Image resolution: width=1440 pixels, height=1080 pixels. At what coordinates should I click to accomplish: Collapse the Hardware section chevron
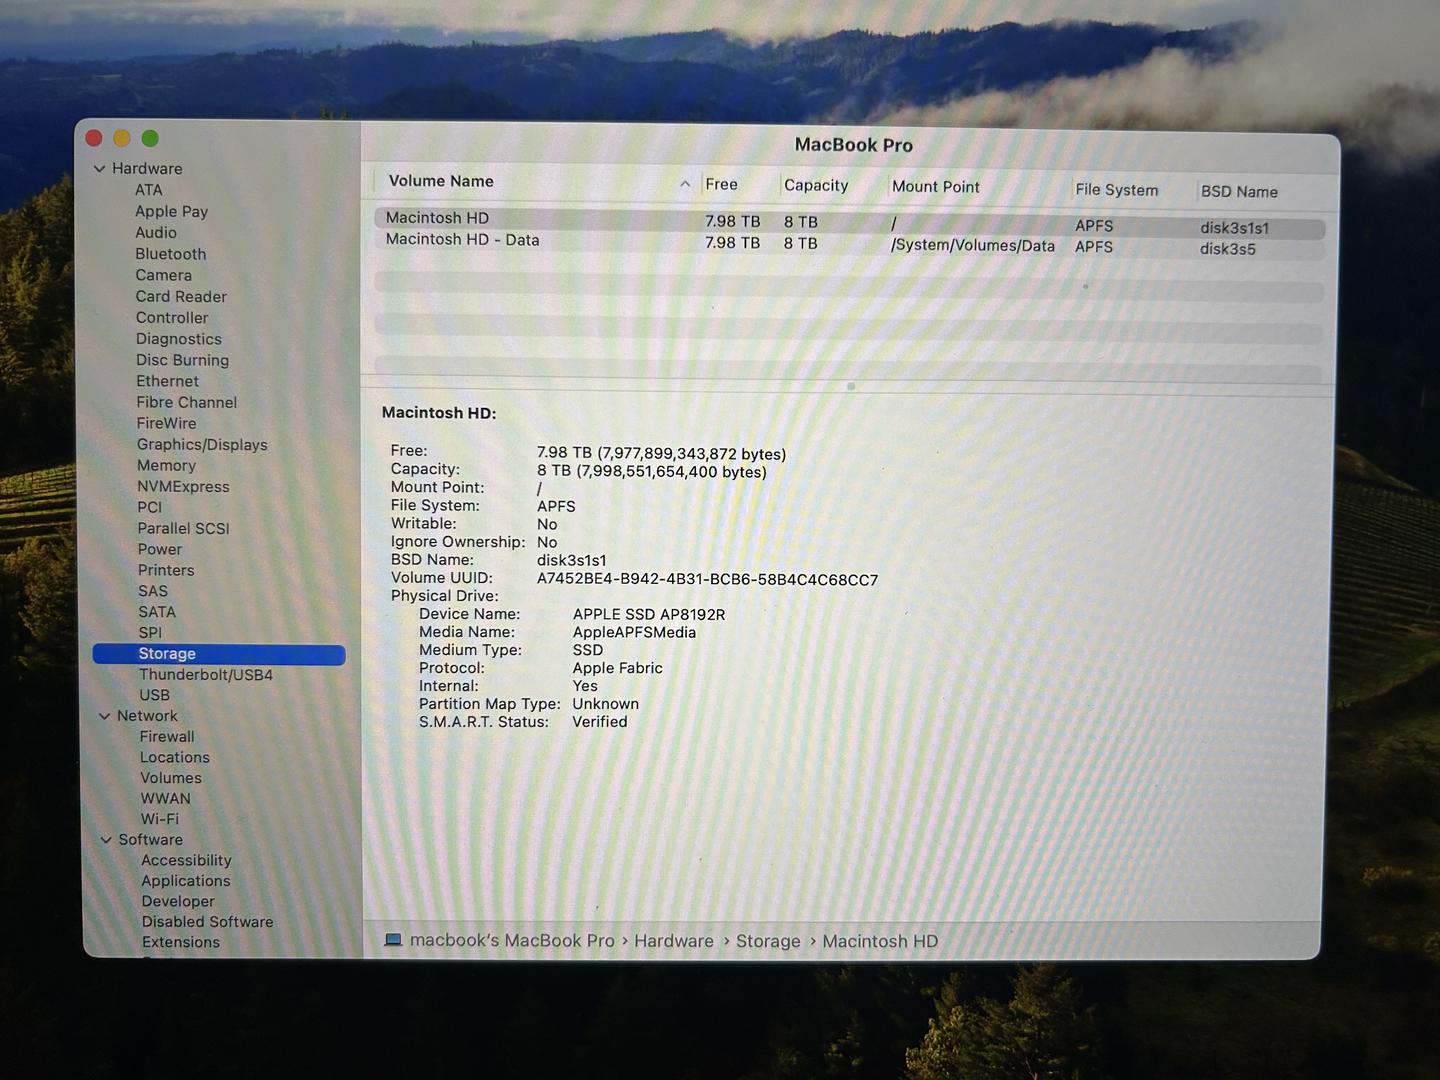99,169
